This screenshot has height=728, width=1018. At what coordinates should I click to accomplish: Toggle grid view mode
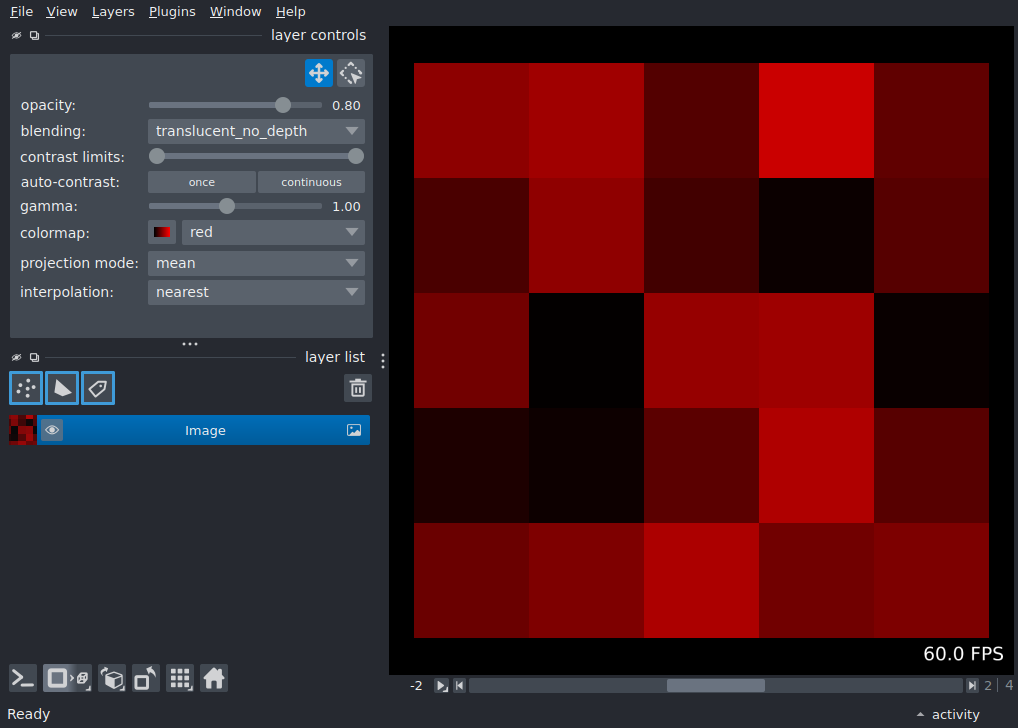point(180,679)
